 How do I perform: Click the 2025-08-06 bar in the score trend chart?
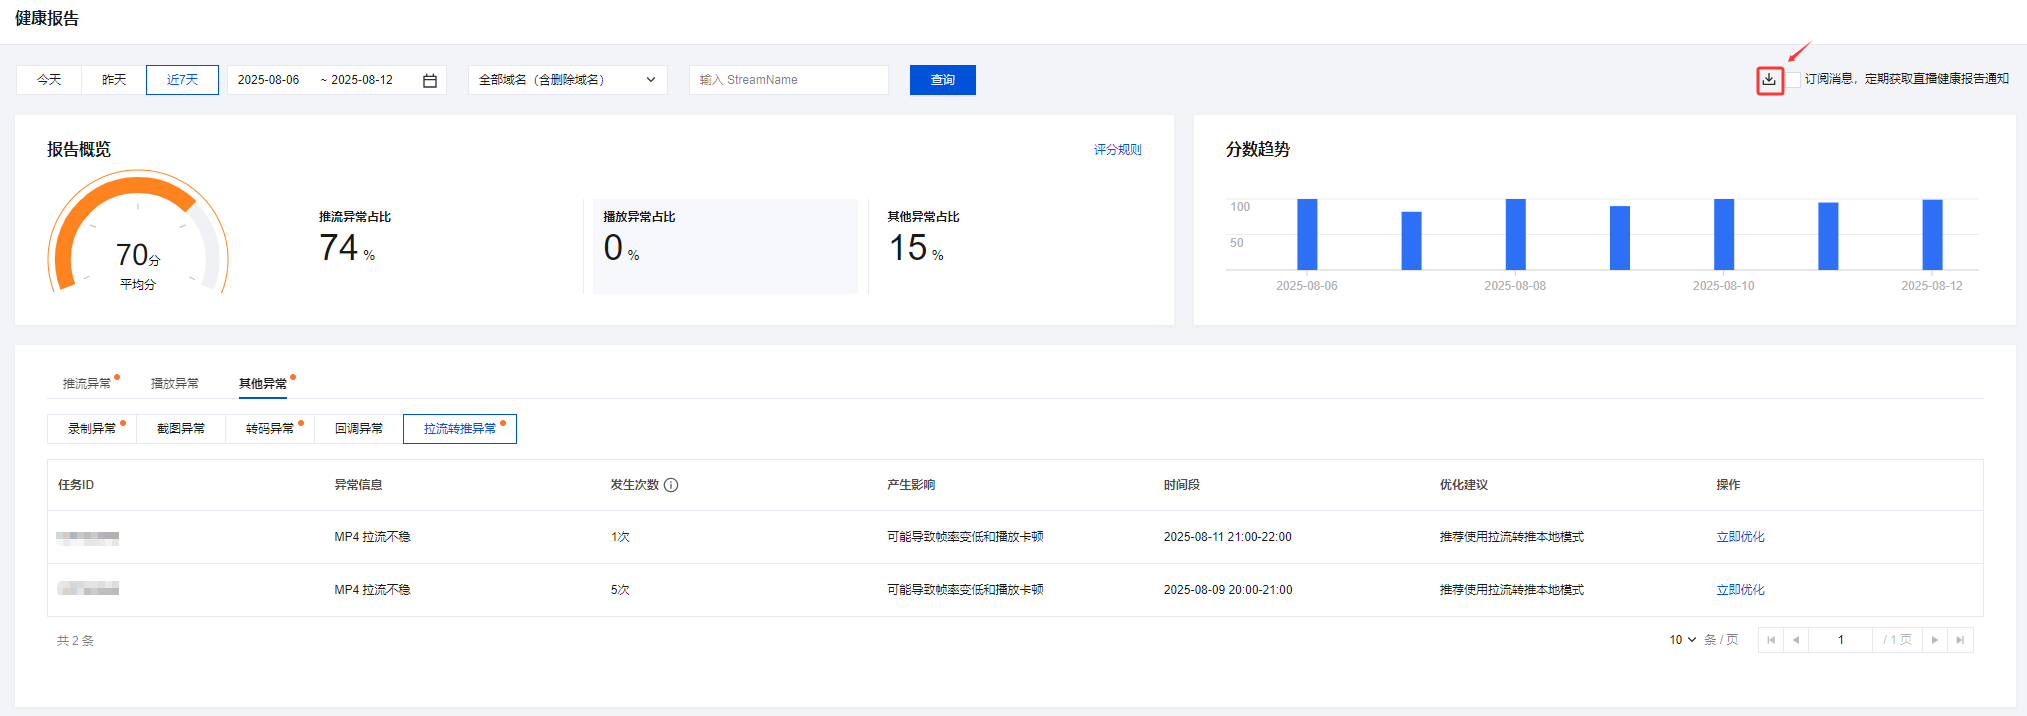1307,235
